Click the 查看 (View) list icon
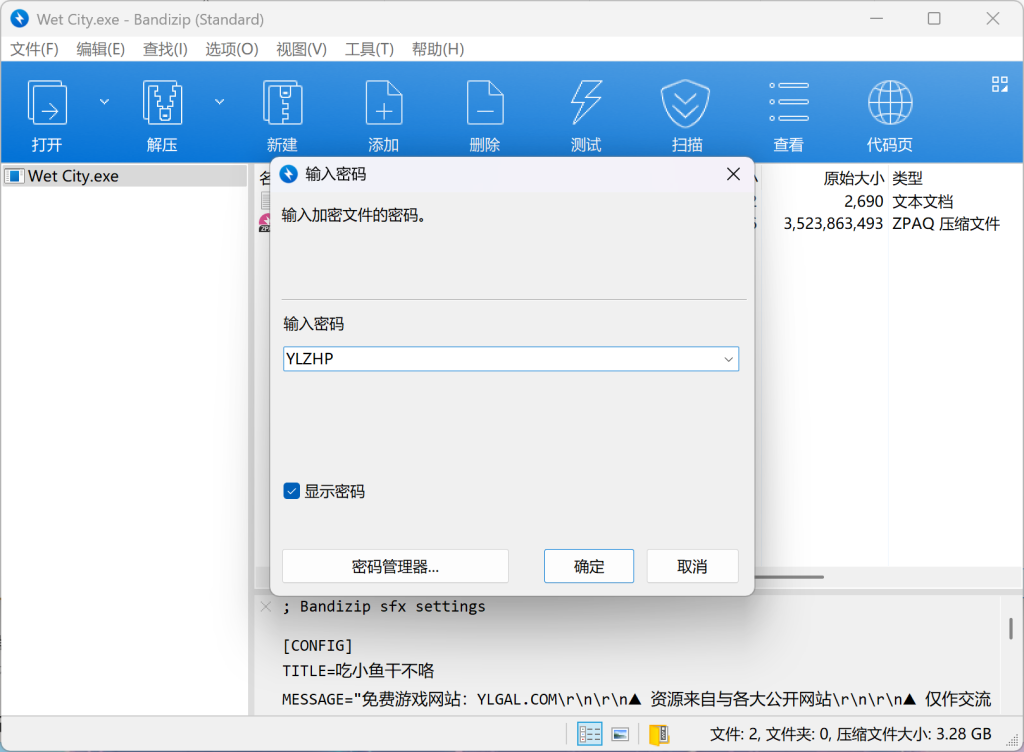This screenshot has width=1024, height=752. pos(788,104)
